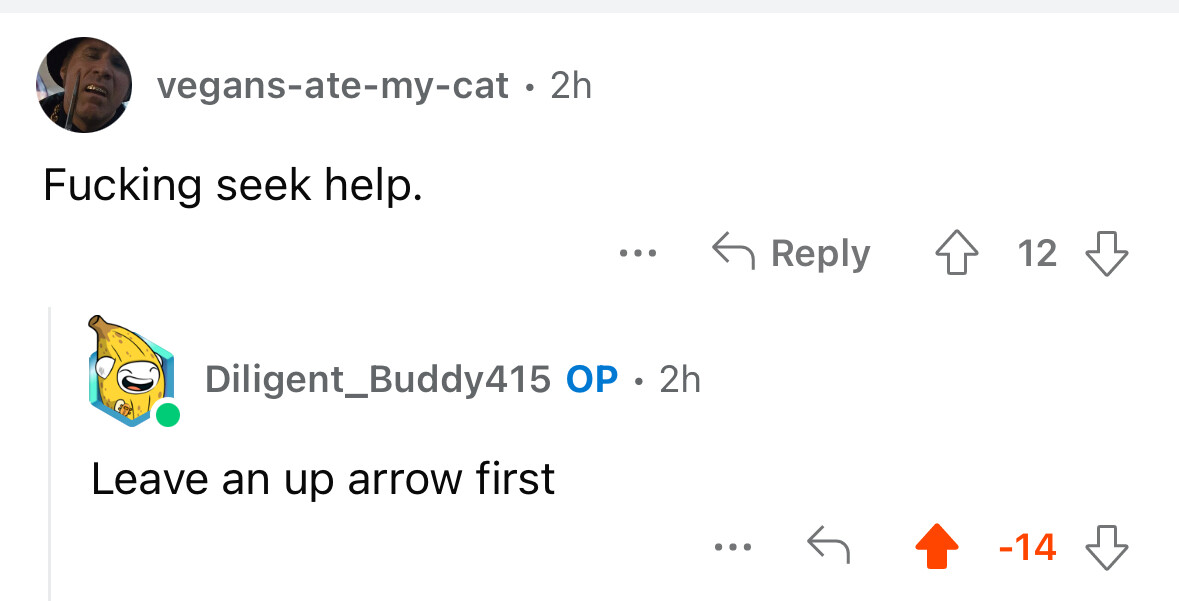Select the "Leave an up arrow first" comment text
Screen dimensions: 1179x601
[x=323, y=479]
